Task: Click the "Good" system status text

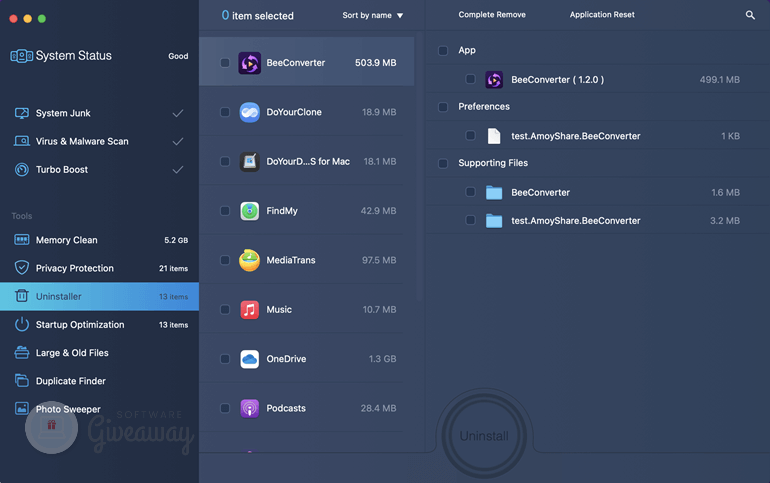Action: tap(178, 56)
